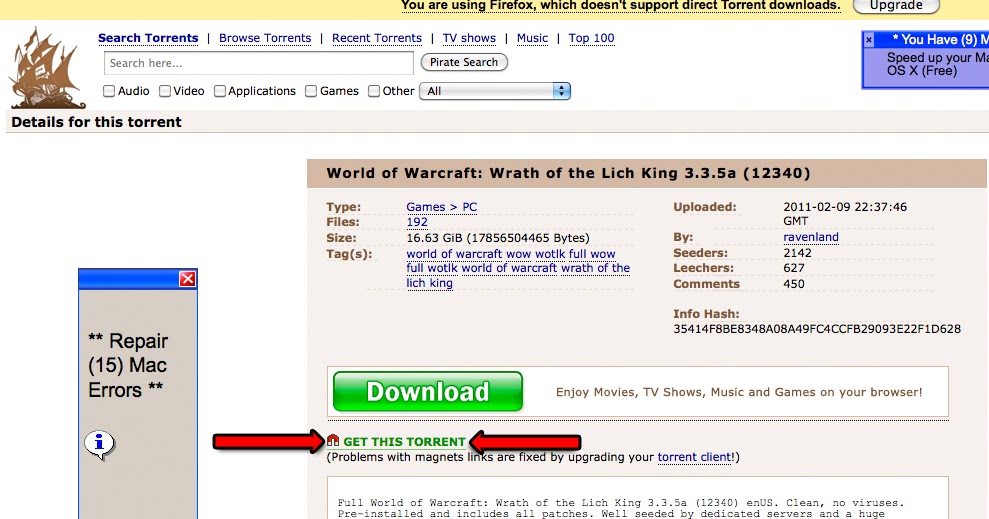Click the Repair (15) Mac Errors ad text

(128, 366)
